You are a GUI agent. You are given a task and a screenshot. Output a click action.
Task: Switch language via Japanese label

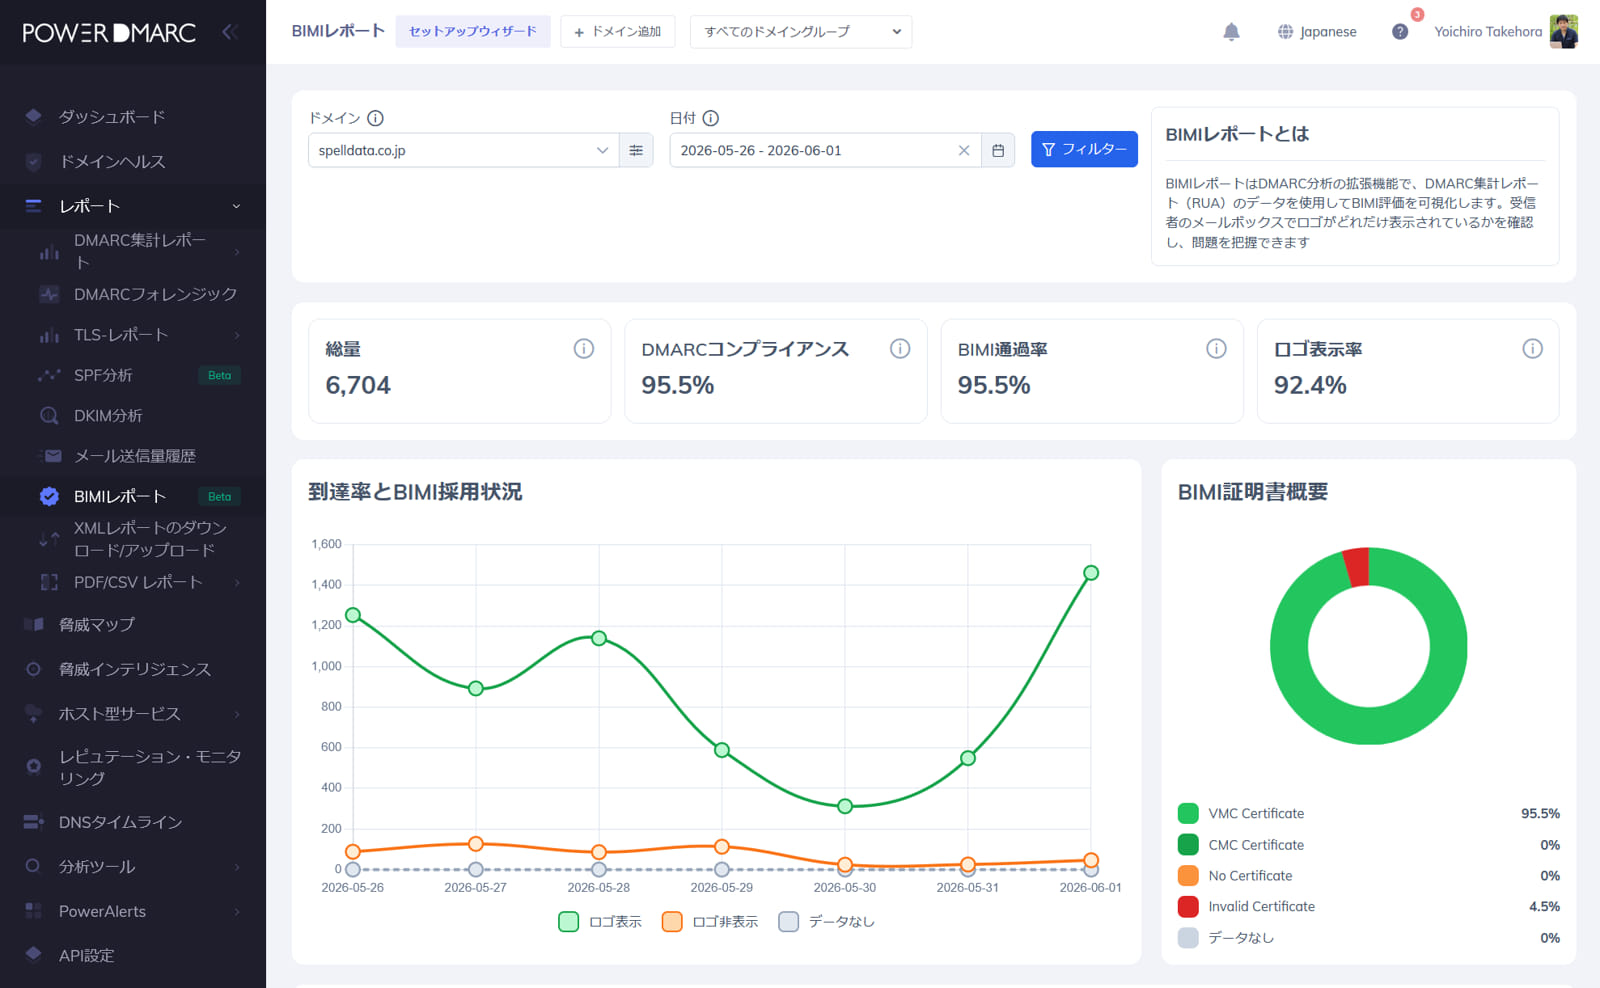1328,32
